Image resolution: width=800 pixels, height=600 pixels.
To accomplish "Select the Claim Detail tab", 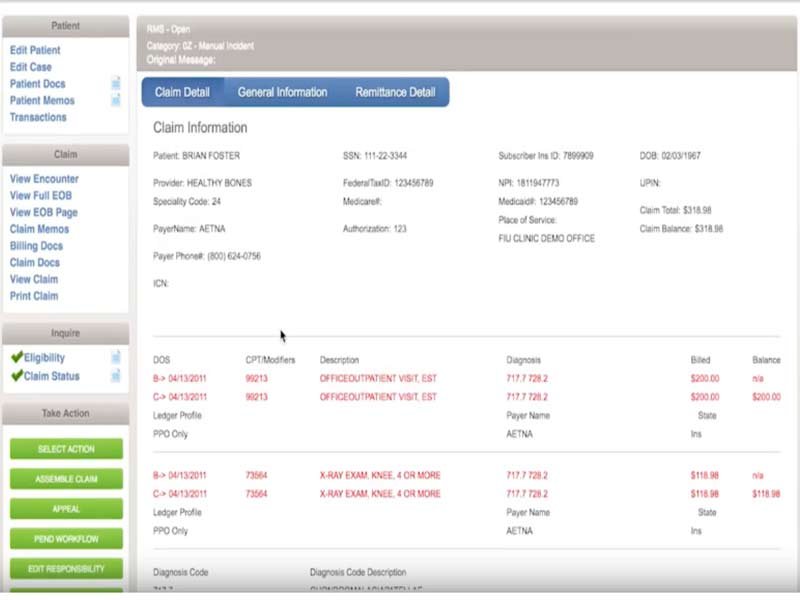I will 182,92.
